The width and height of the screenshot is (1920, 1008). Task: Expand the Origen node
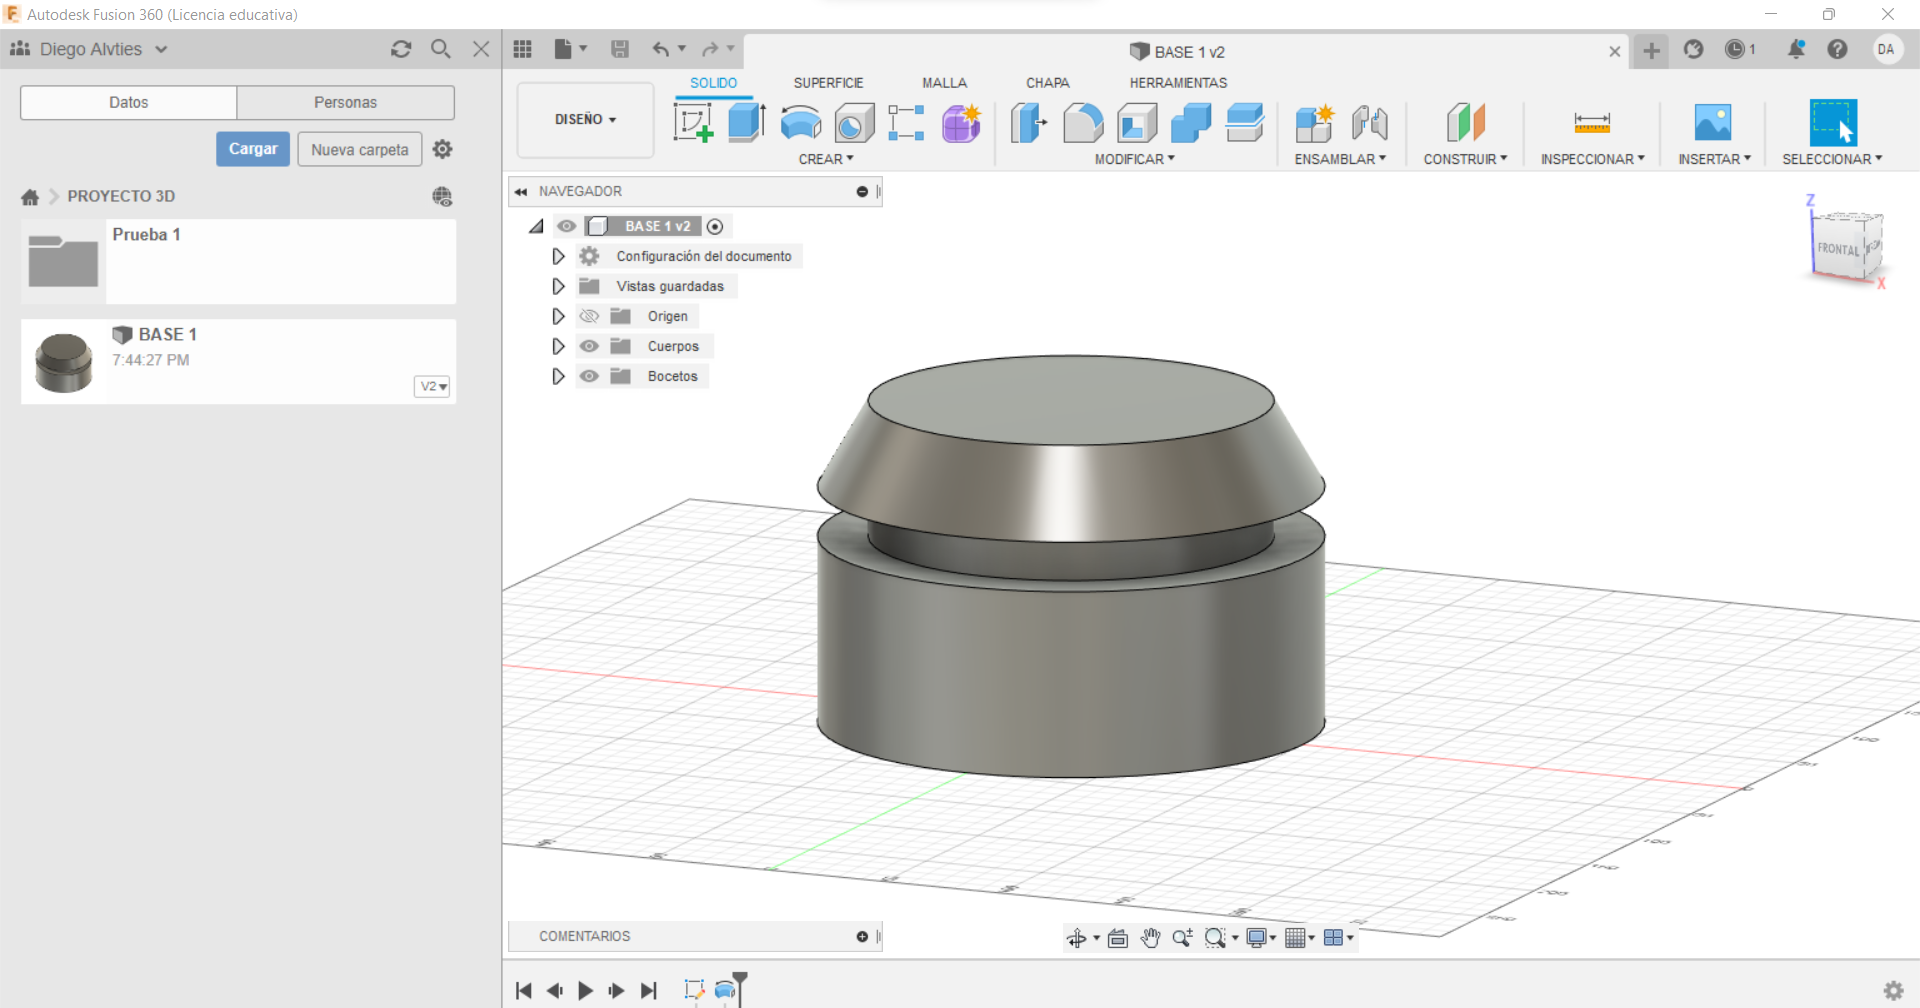click(558, 316)
